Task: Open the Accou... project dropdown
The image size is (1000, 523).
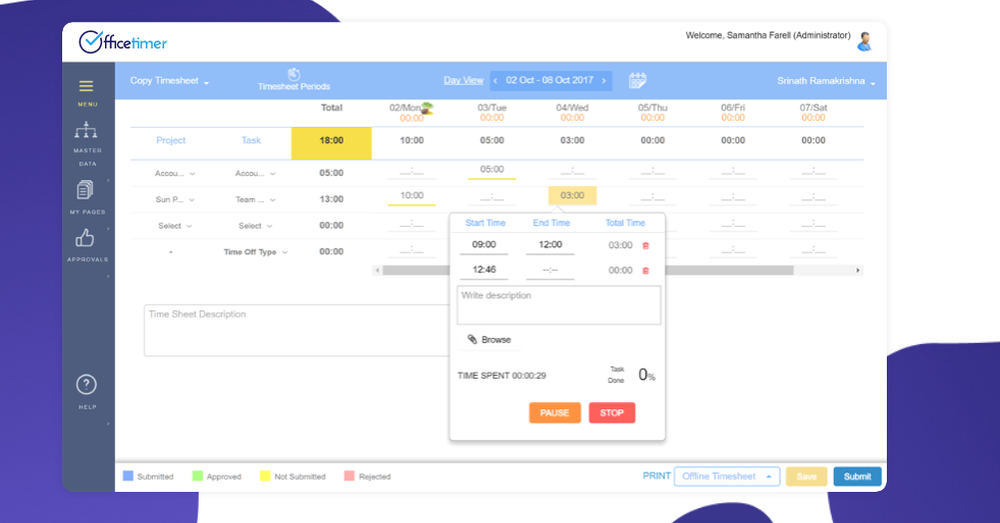Action: [175, 173]
